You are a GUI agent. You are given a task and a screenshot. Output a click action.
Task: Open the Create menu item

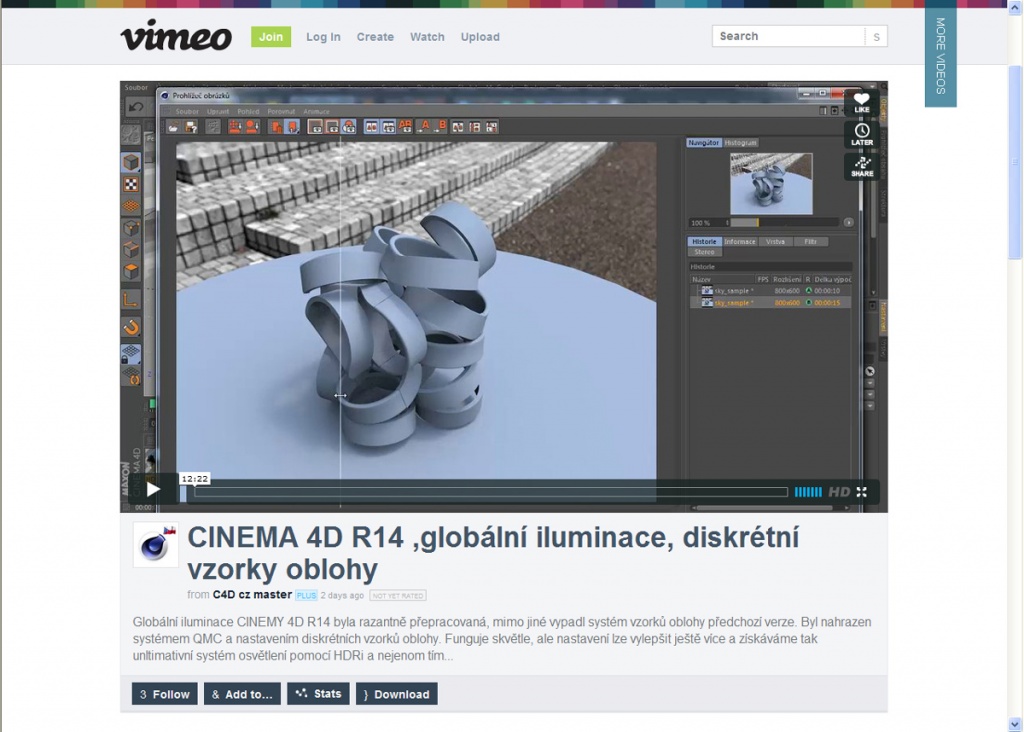pyautogui.click(x=375, y=37)
